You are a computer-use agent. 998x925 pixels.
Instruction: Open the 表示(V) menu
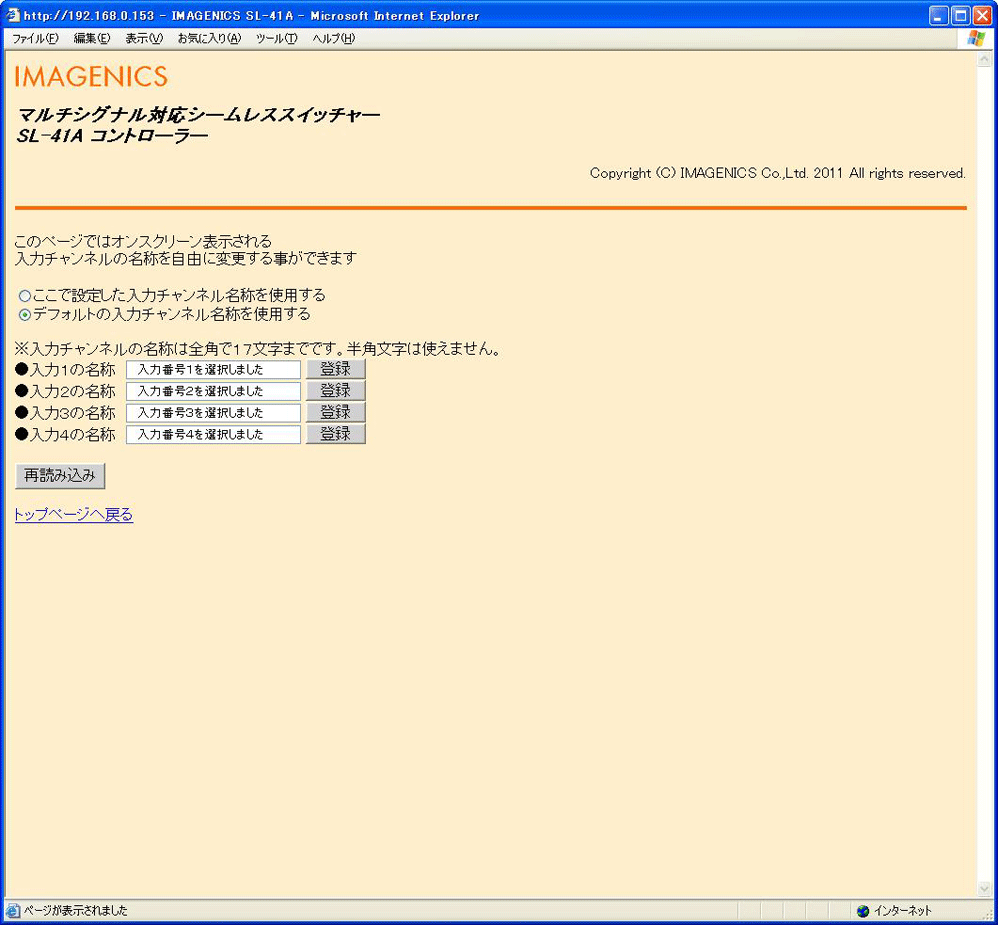click(144, 39)
